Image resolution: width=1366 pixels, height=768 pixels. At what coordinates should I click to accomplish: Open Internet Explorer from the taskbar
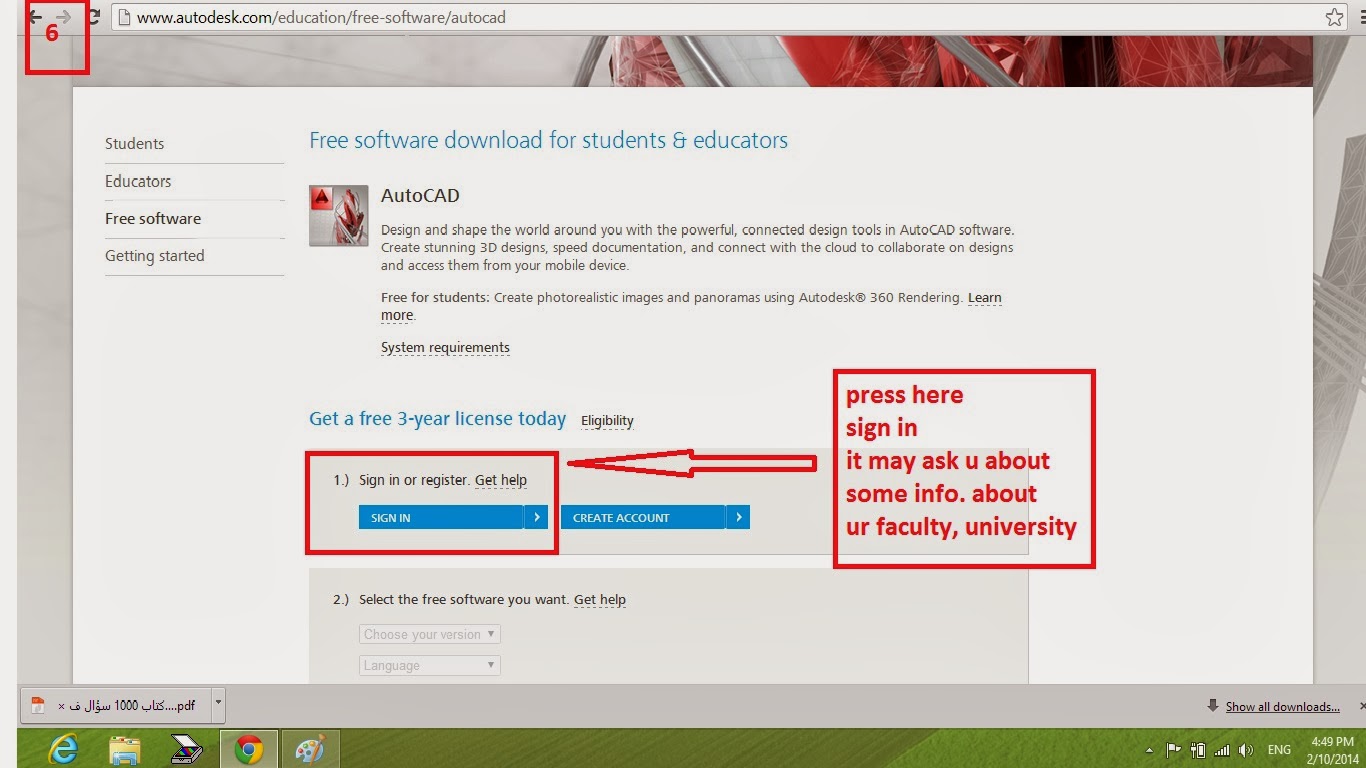click(63, 749)
